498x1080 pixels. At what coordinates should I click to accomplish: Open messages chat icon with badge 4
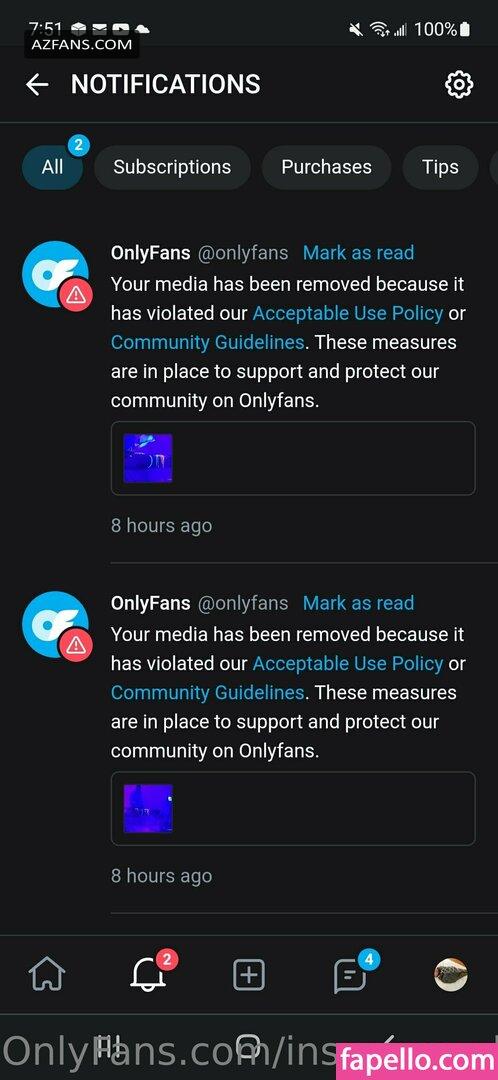[350, 975]
